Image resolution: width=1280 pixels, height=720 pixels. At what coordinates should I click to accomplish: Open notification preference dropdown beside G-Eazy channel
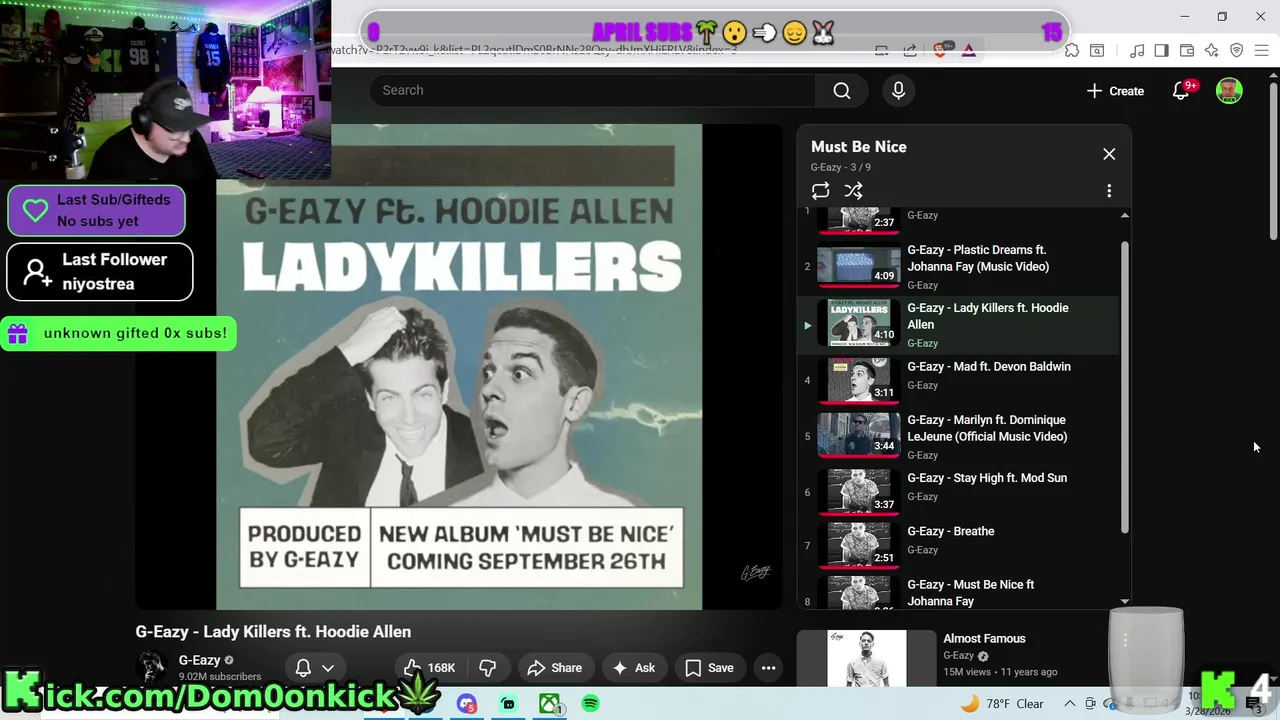[314, 668]
